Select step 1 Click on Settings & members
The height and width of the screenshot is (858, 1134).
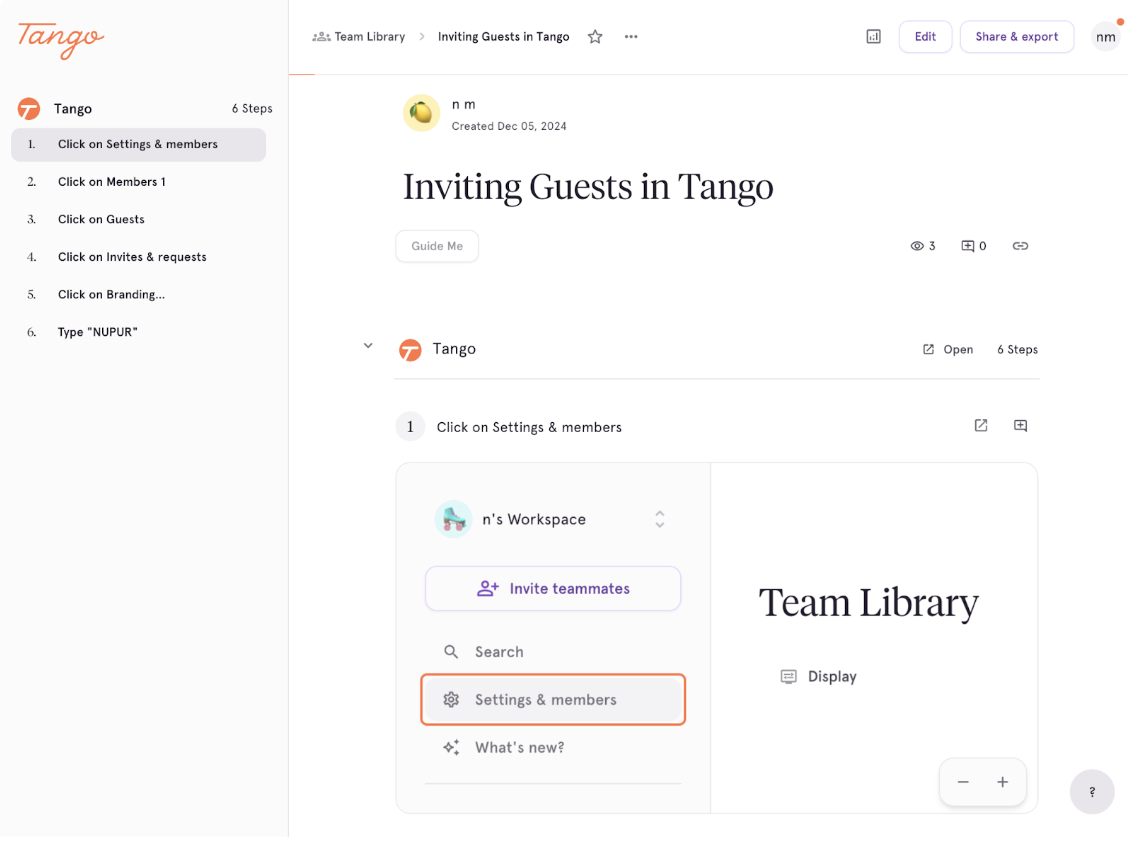(139, 145)
